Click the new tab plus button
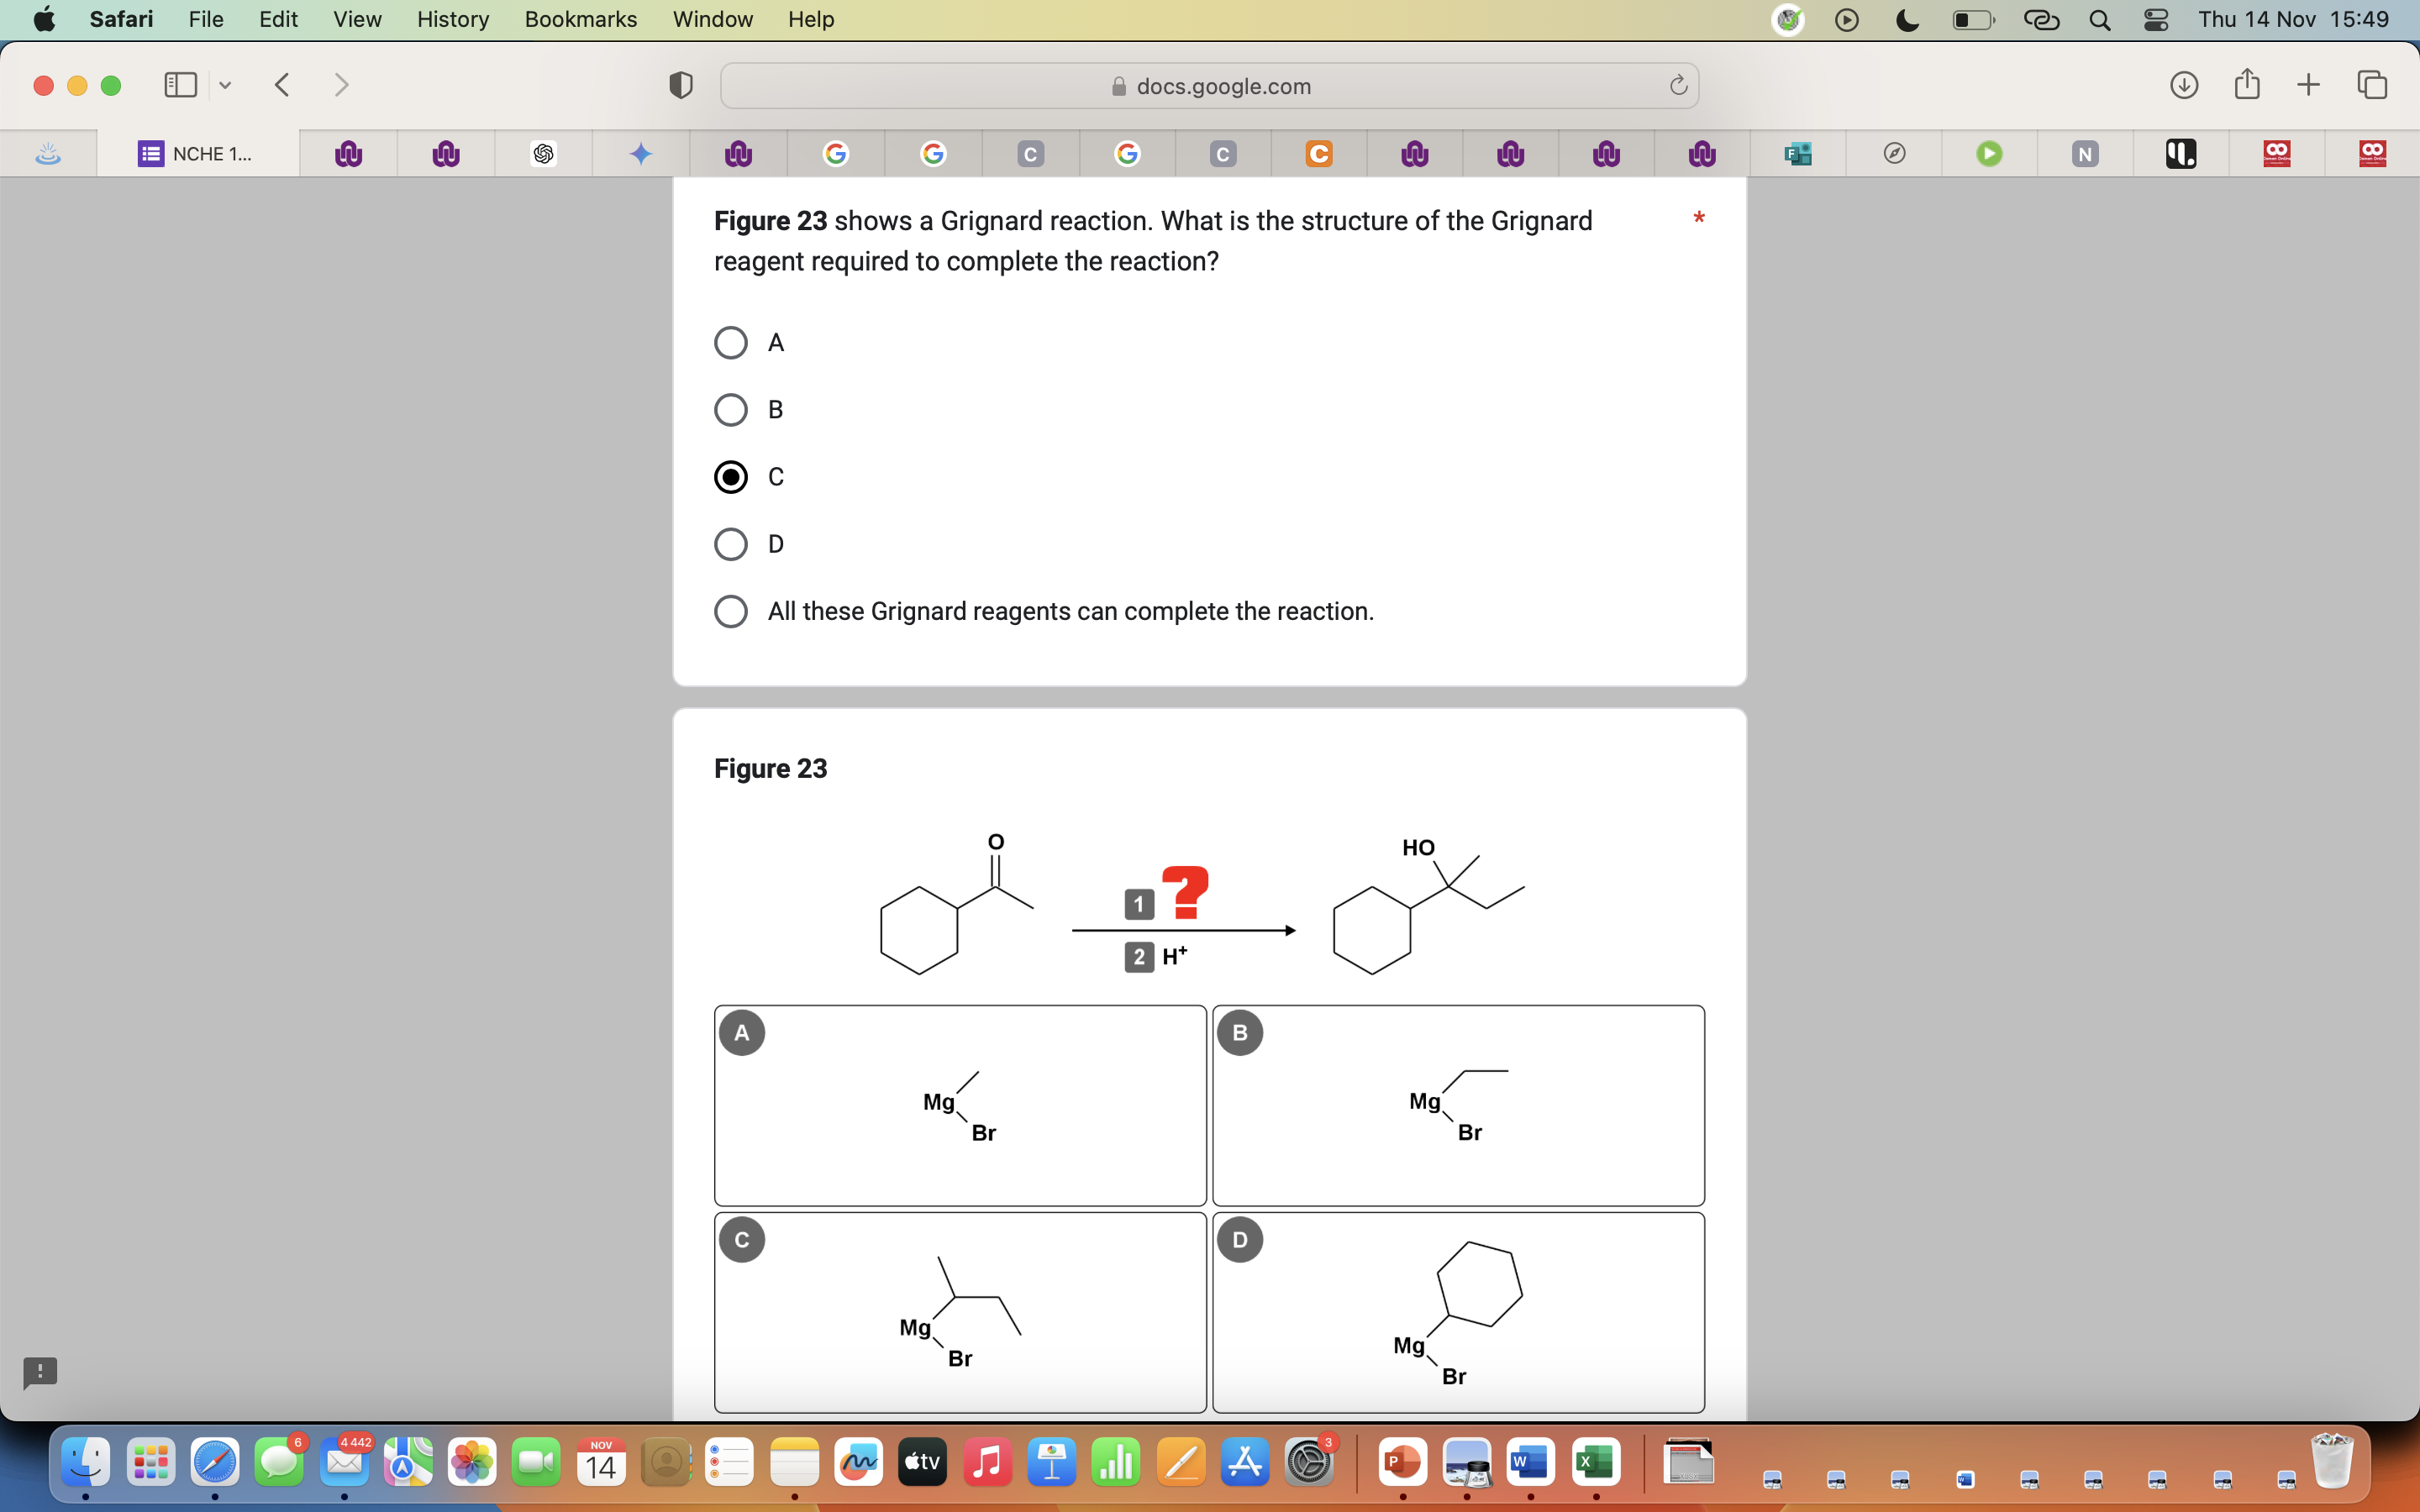This screenshot has height=1512, width=2420. 2308,85
